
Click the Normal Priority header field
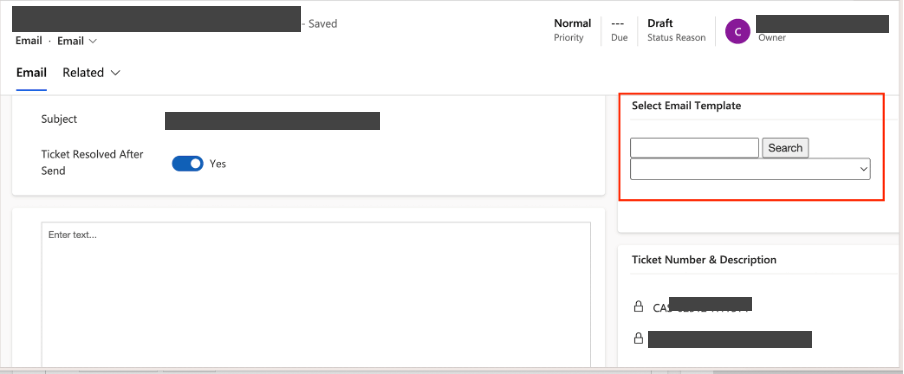pyautogui.click(x=572, y=30)
